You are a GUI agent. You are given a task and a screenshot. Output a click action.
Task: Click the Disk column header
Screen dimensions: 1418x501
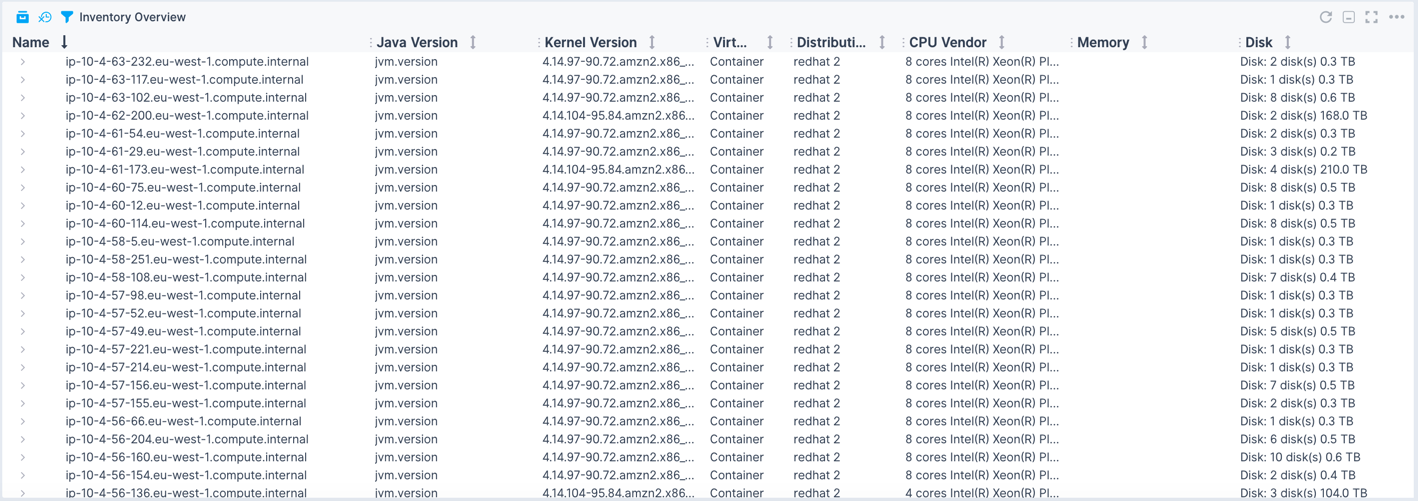[x=1259, y=42]
